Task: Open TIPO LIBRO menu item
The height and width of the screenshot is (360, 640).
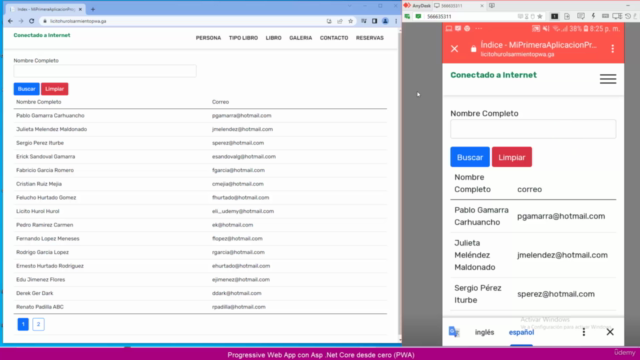Action: [243, 38]
